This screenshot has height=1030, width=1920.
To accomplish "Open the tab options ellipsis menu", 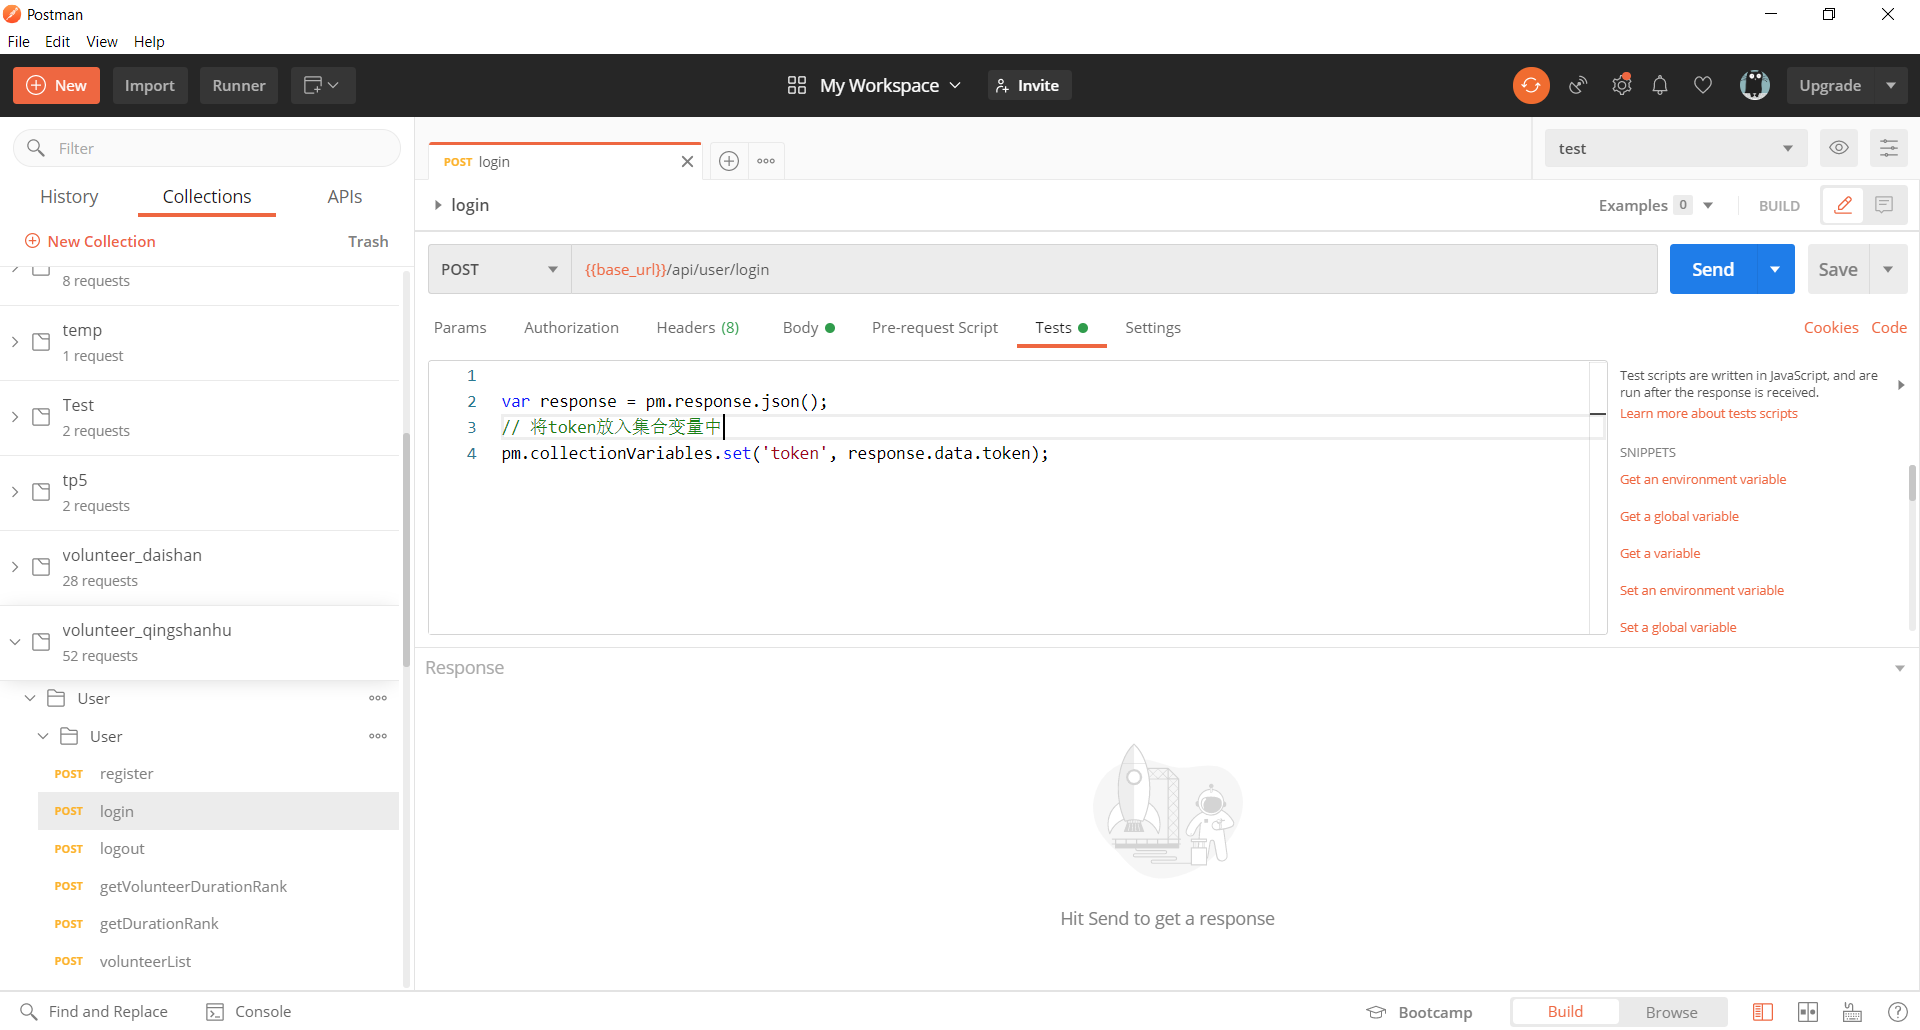I will (x=766, y=161).
